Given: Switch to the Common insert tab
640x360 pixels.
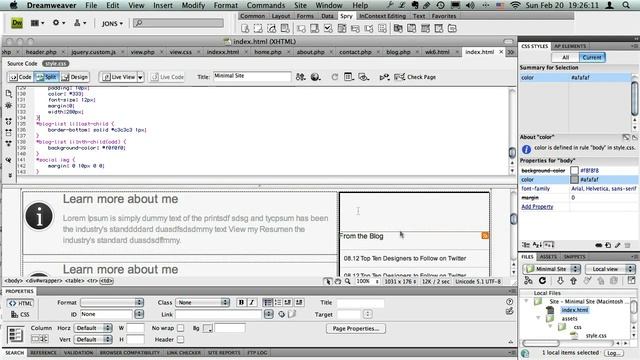Looking at the screenshot, I should (x=252, y=16).
